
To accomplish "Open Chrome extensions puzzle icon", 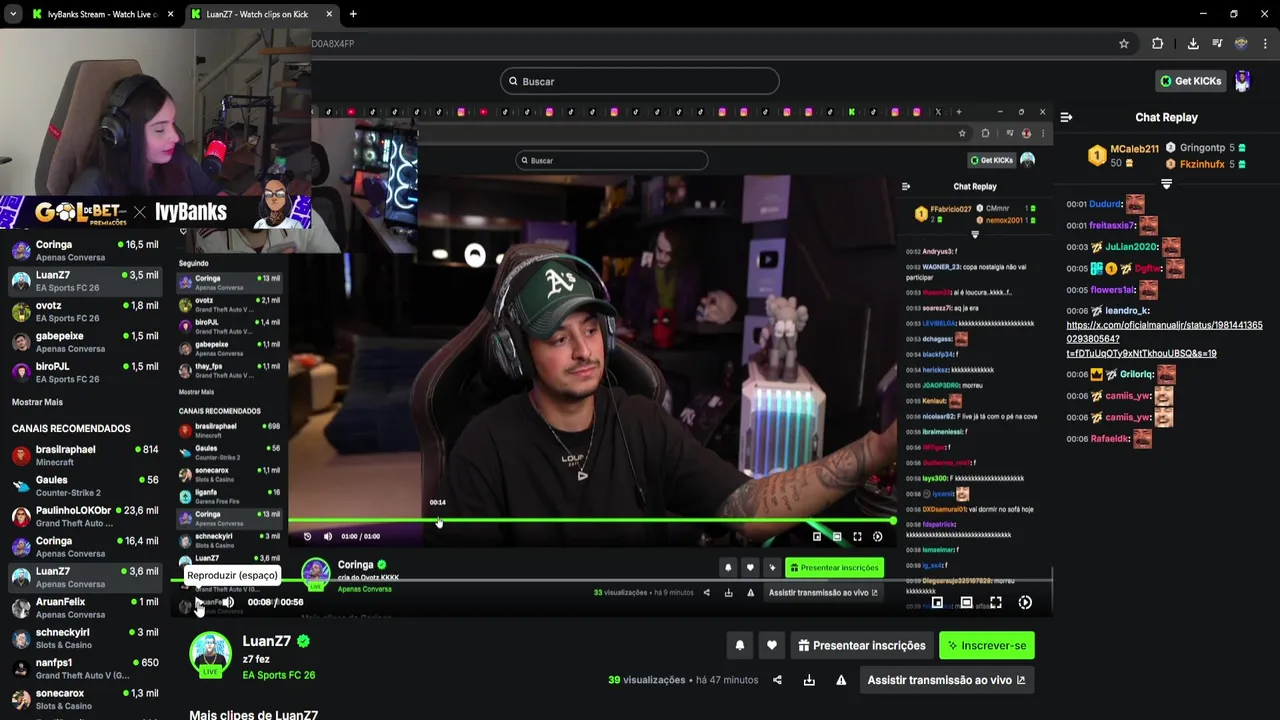I will tap(1157, 44).
